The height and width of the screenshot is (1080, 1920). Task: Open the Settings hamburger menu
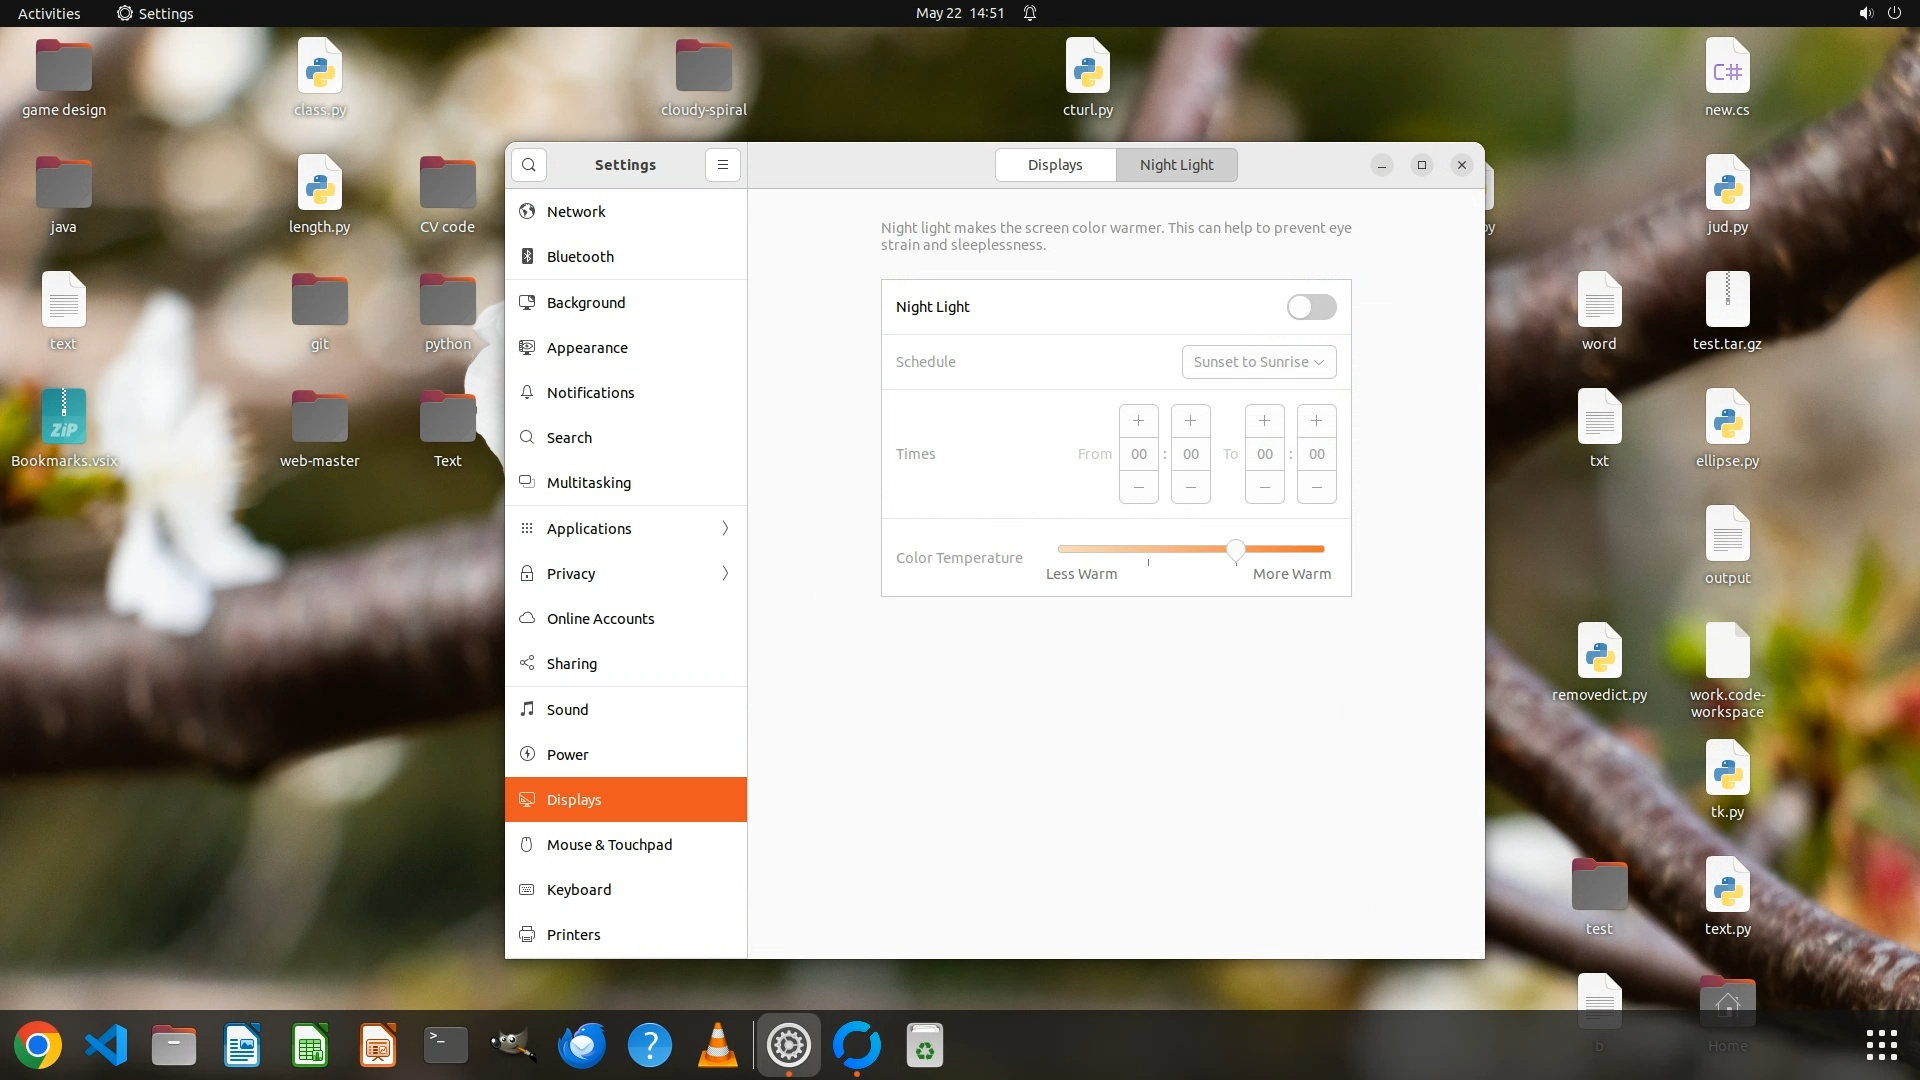723,165
